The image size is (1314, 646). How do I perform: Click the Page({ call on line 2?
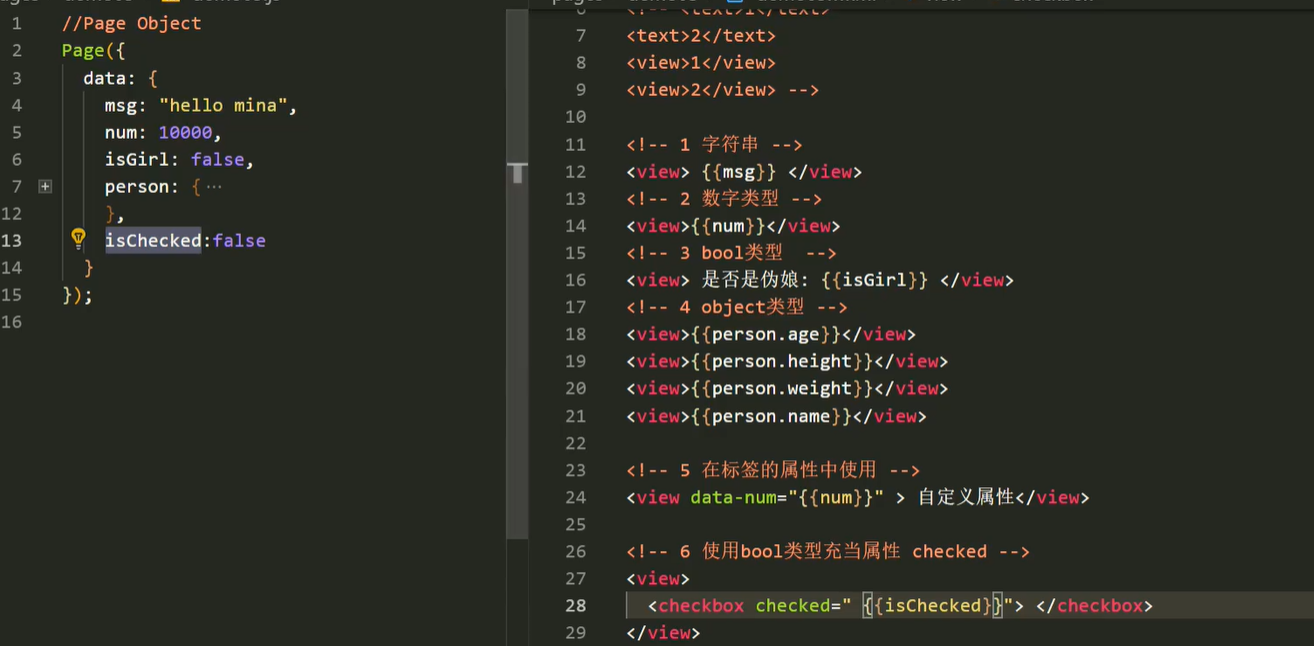point(93,50)
